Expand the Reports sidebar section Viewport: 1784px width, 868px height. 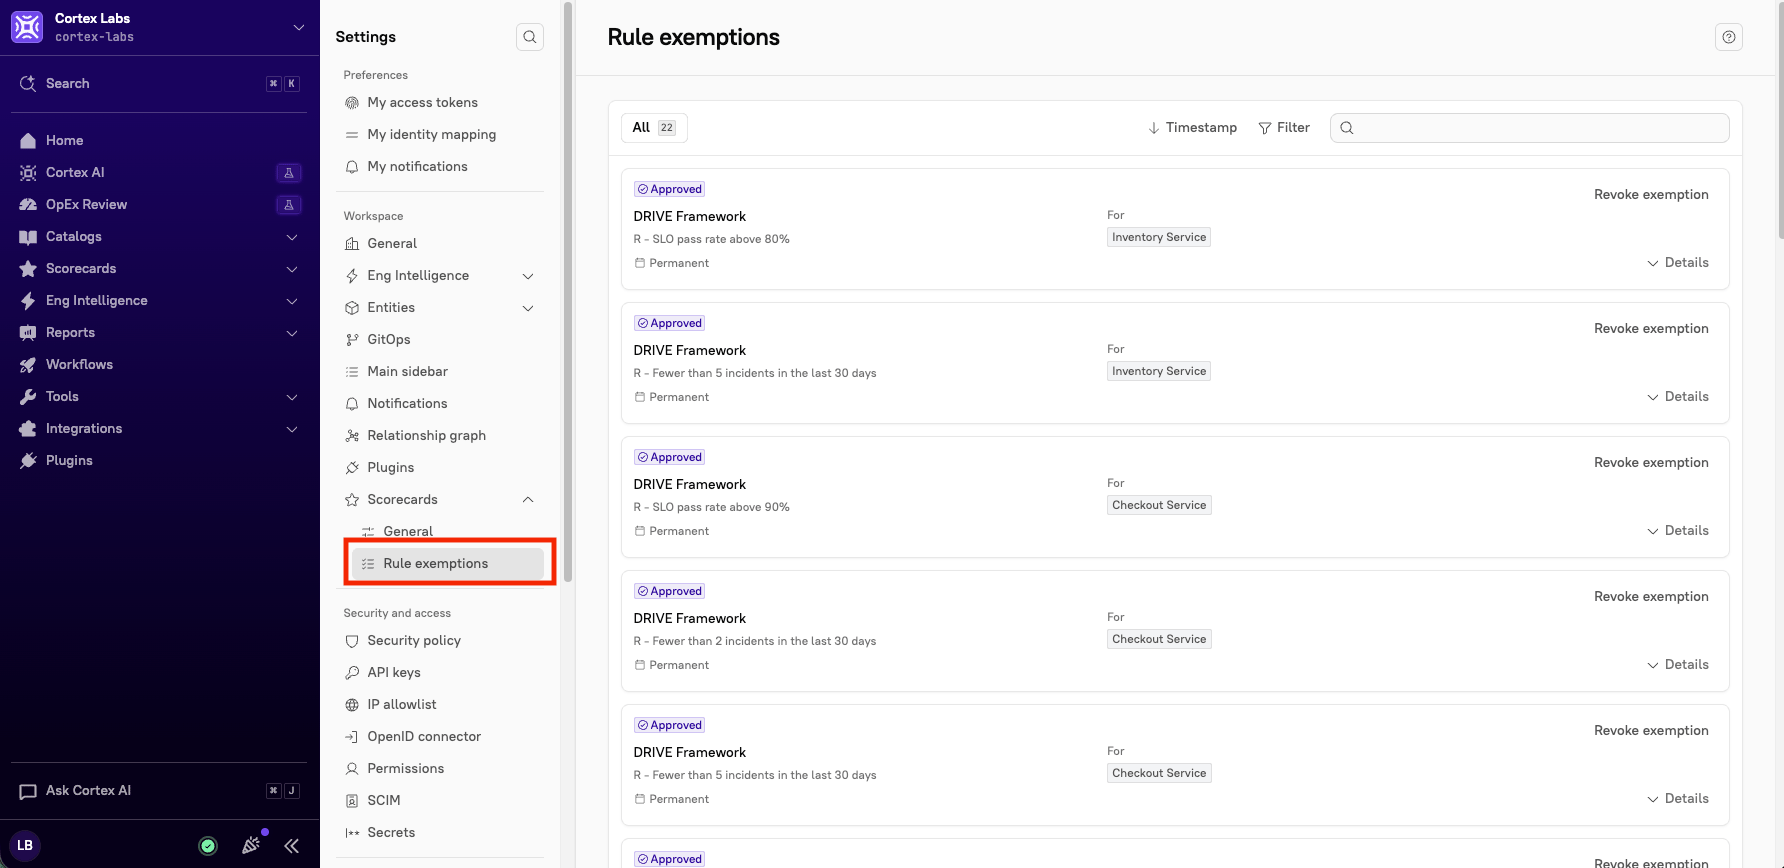(x=292, y=333)
